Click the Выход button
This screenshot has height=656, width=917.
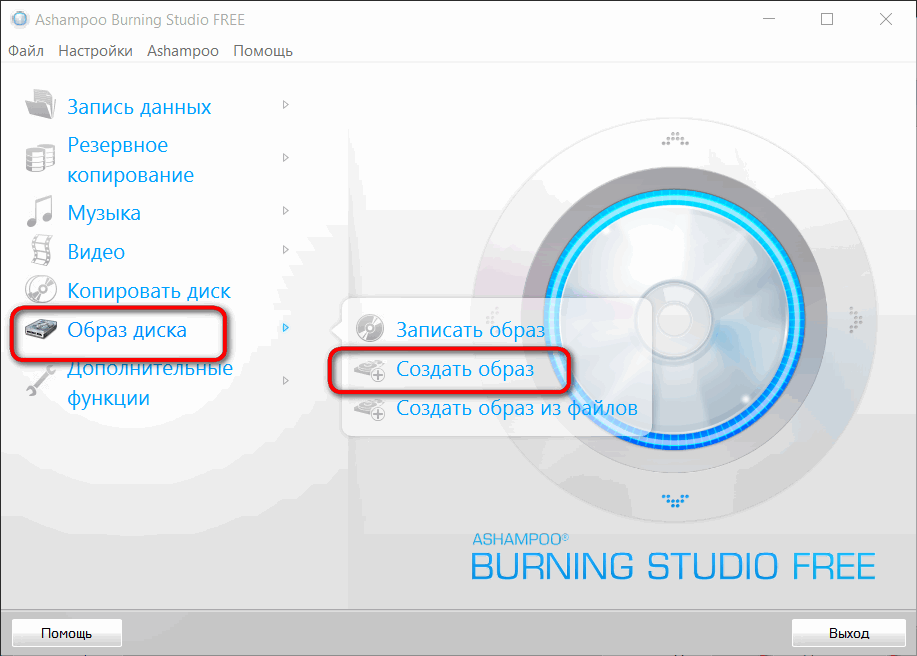coord(849,633)
